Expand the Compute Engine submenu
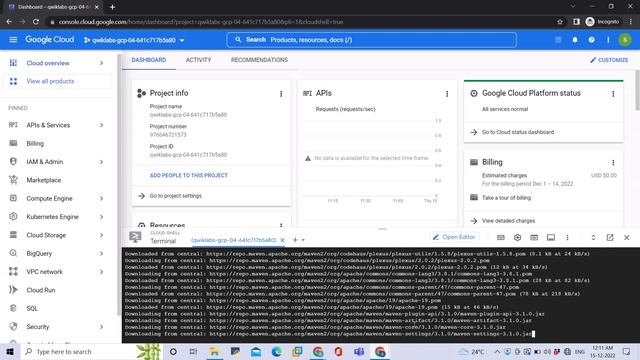Image resolution: width=640 pixels, height=360 pixels. (102, 198)
